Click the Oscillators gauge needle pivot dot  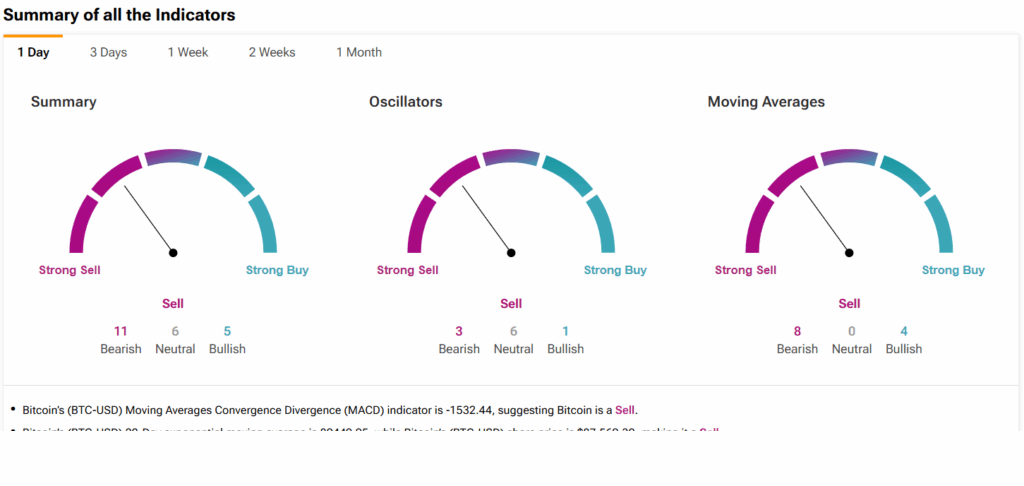(511, 253)
